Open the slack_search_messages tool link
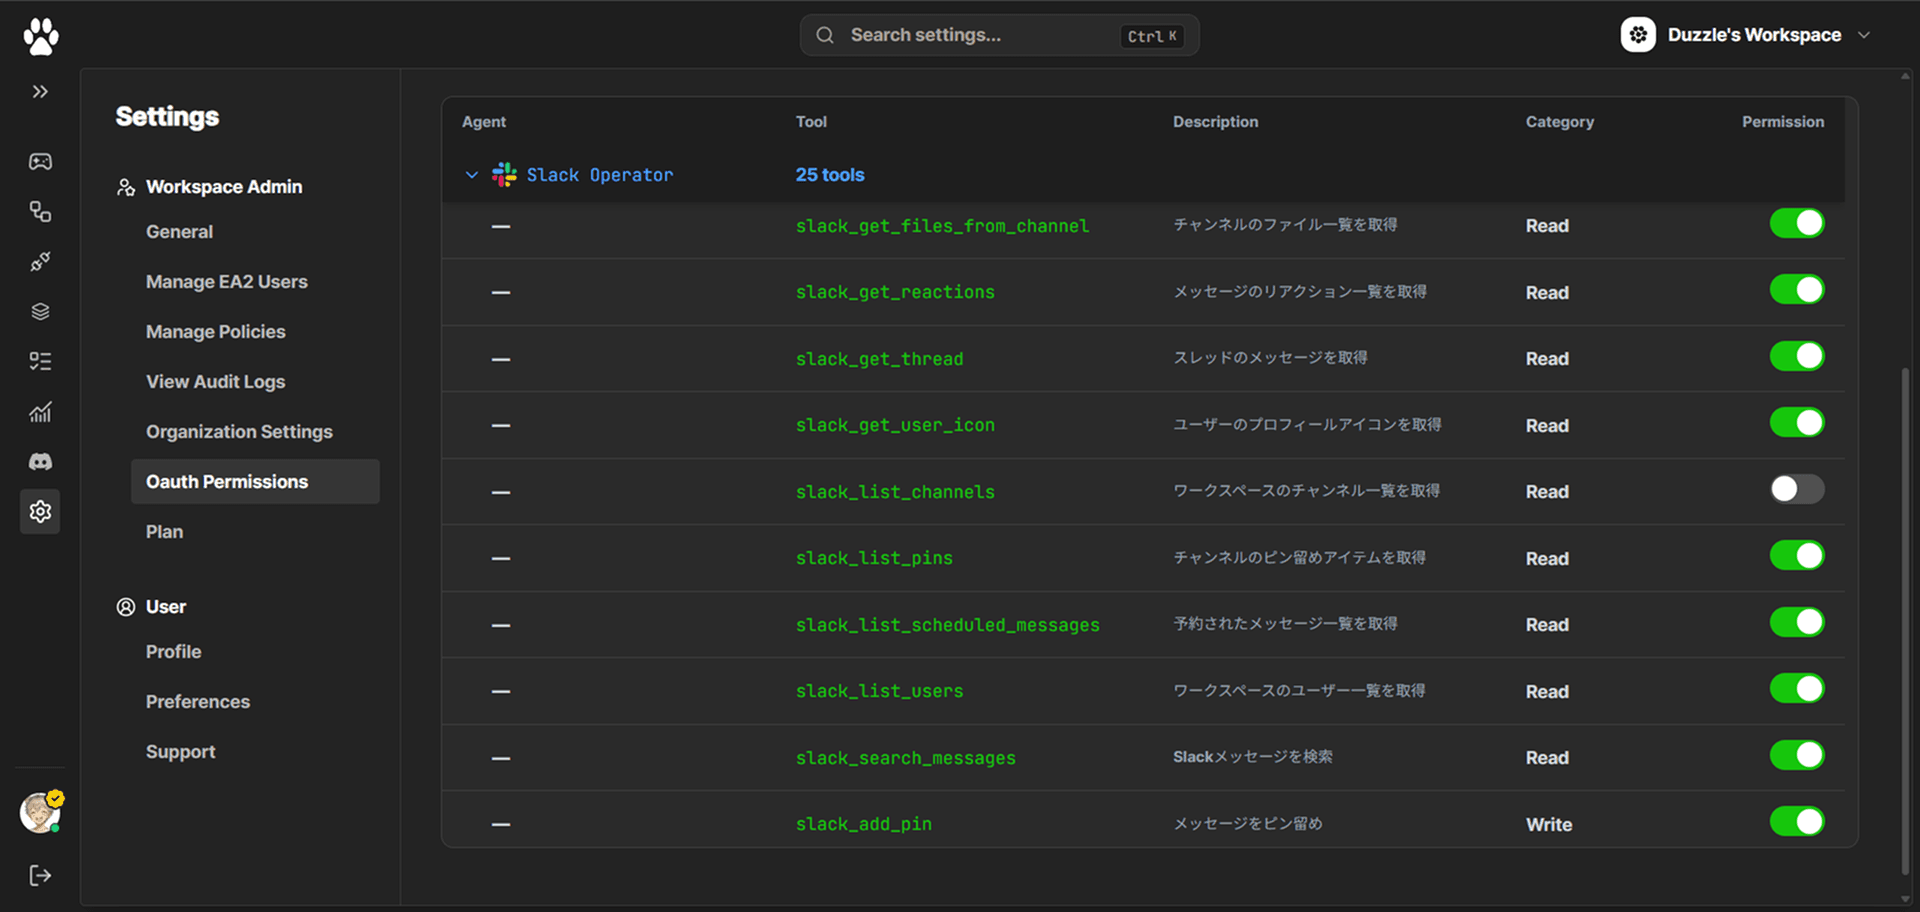This screenshot has width=1920, height=912. click(x=905, y=757)
